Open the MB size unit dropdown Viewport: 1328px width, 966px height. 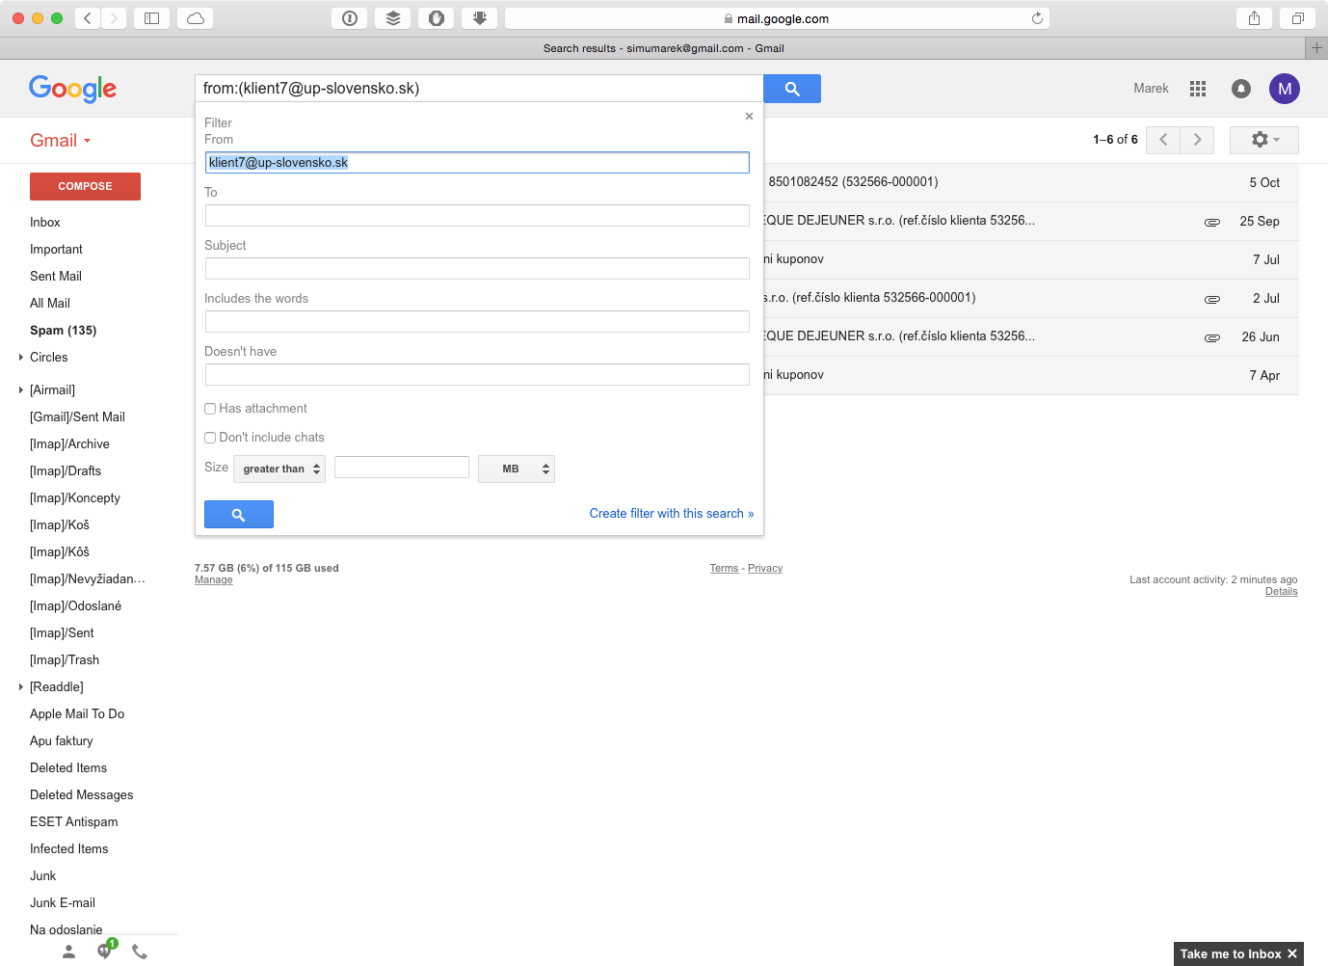[516, 469]
